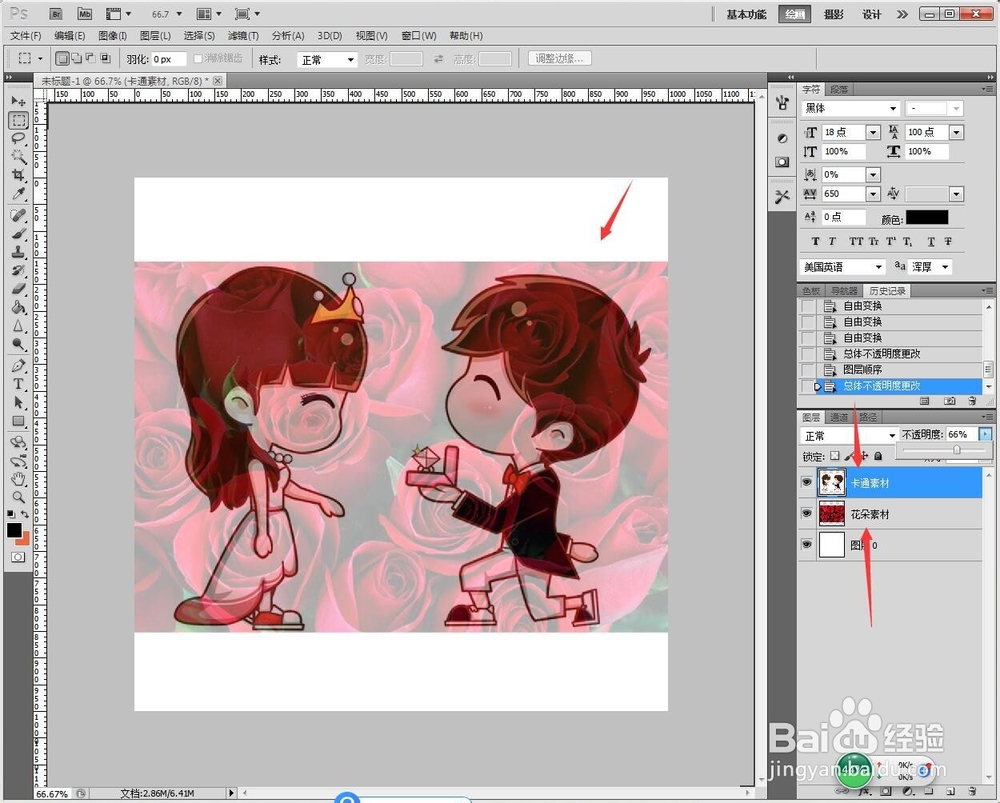Select the Clone Stamp tool

click(18, 252)
